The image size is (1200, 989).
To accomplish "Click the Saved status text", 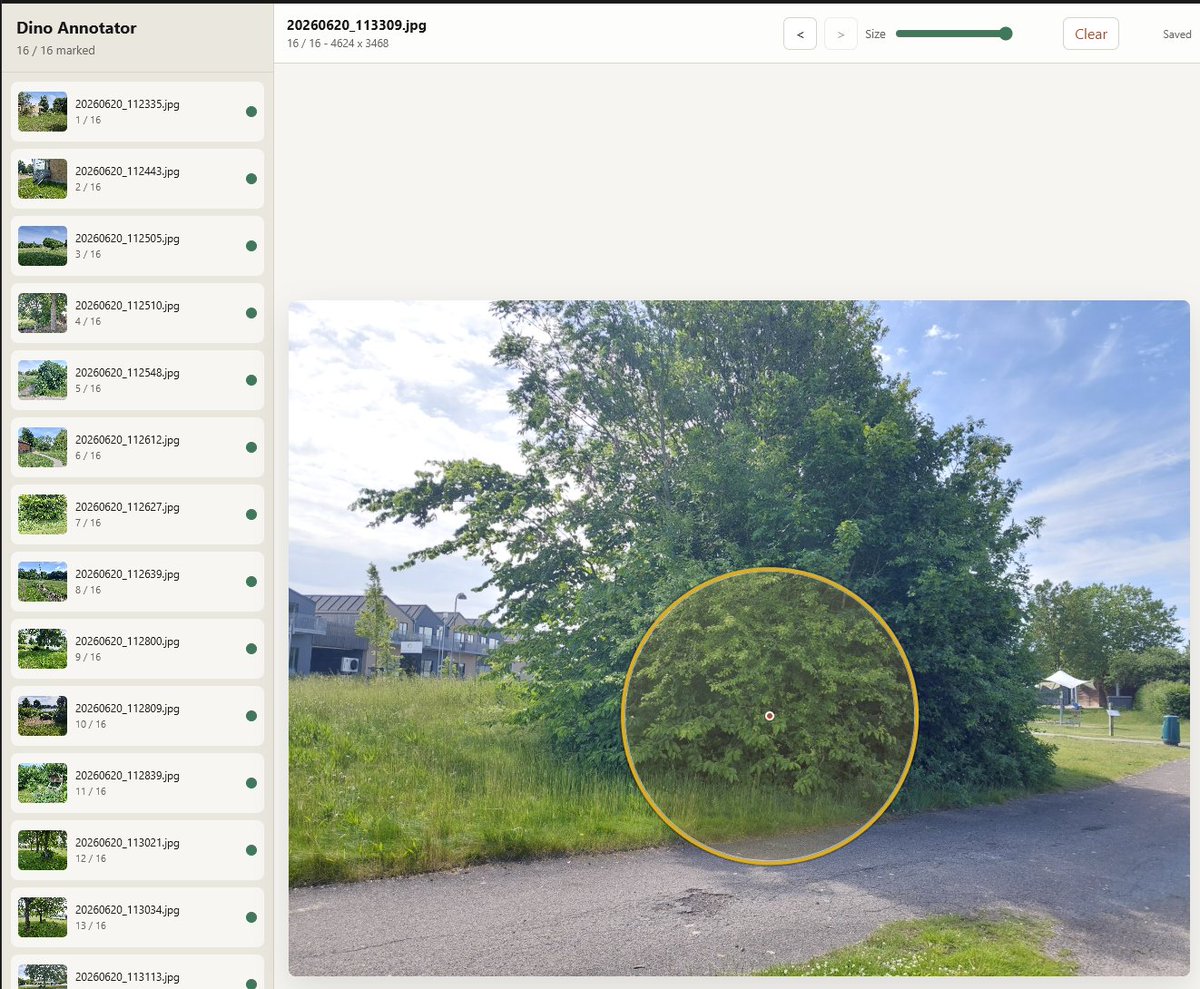I will [x=1177, y=34].
